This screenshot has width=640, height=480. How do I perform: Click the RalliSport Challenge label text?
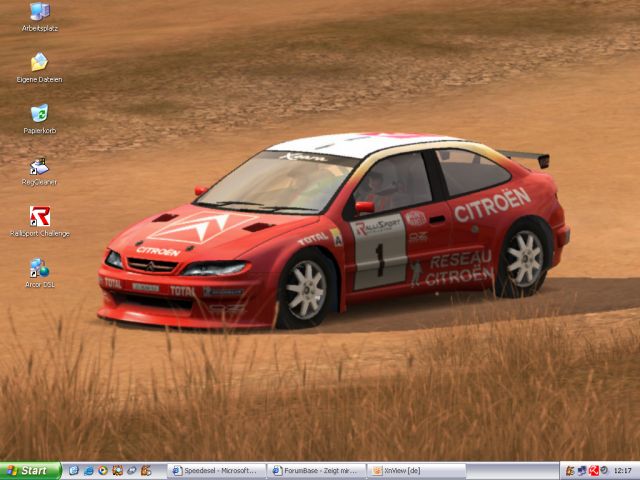(40, 233)
